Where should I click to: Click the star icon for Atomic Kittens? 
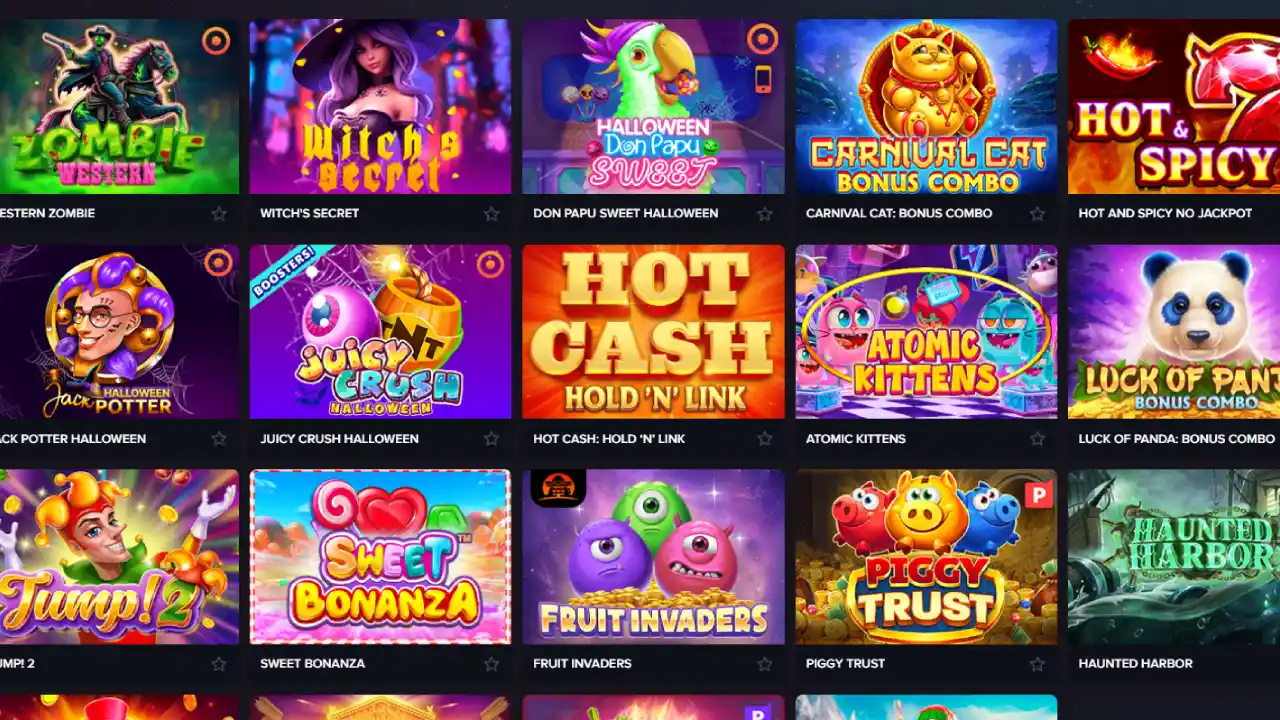click(1037, 438)
